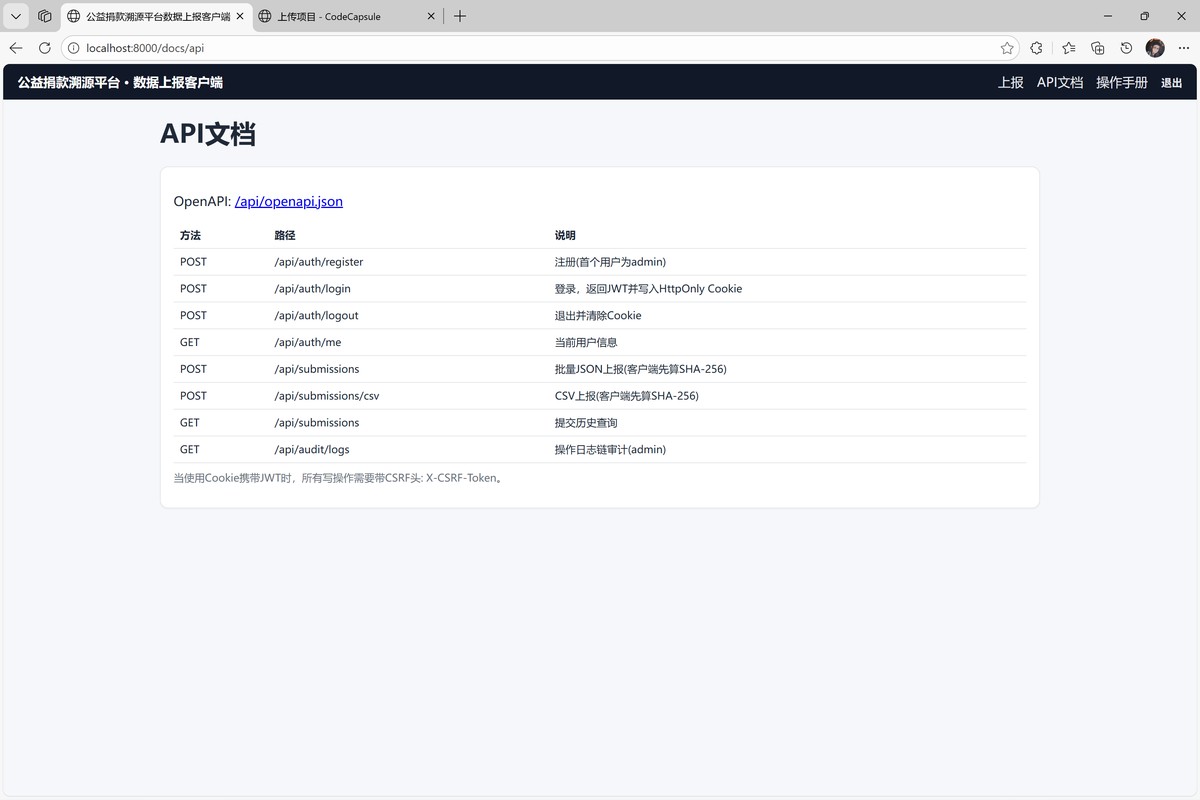Open the tab actions workspace icon
This screenshot has height=800, width=1200.
point(45,16)
